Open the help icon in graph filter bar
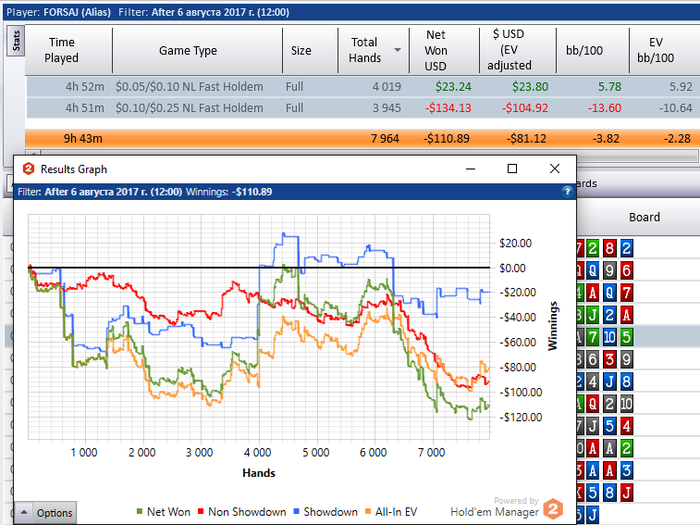Viewport: 700px width, 525px height. pyautogui.click(x=567, y=192)
